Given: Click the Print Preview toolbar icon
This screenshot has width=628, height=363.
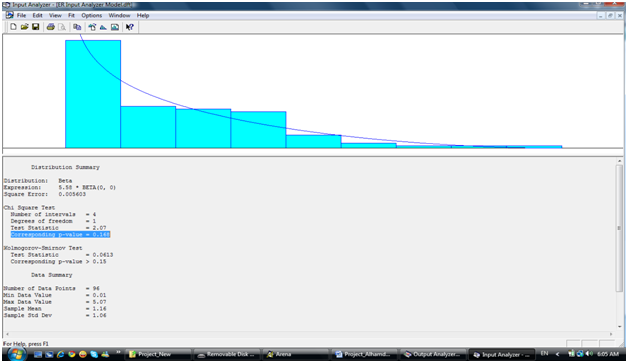Looking at the screenshot, I should (62, 27).
